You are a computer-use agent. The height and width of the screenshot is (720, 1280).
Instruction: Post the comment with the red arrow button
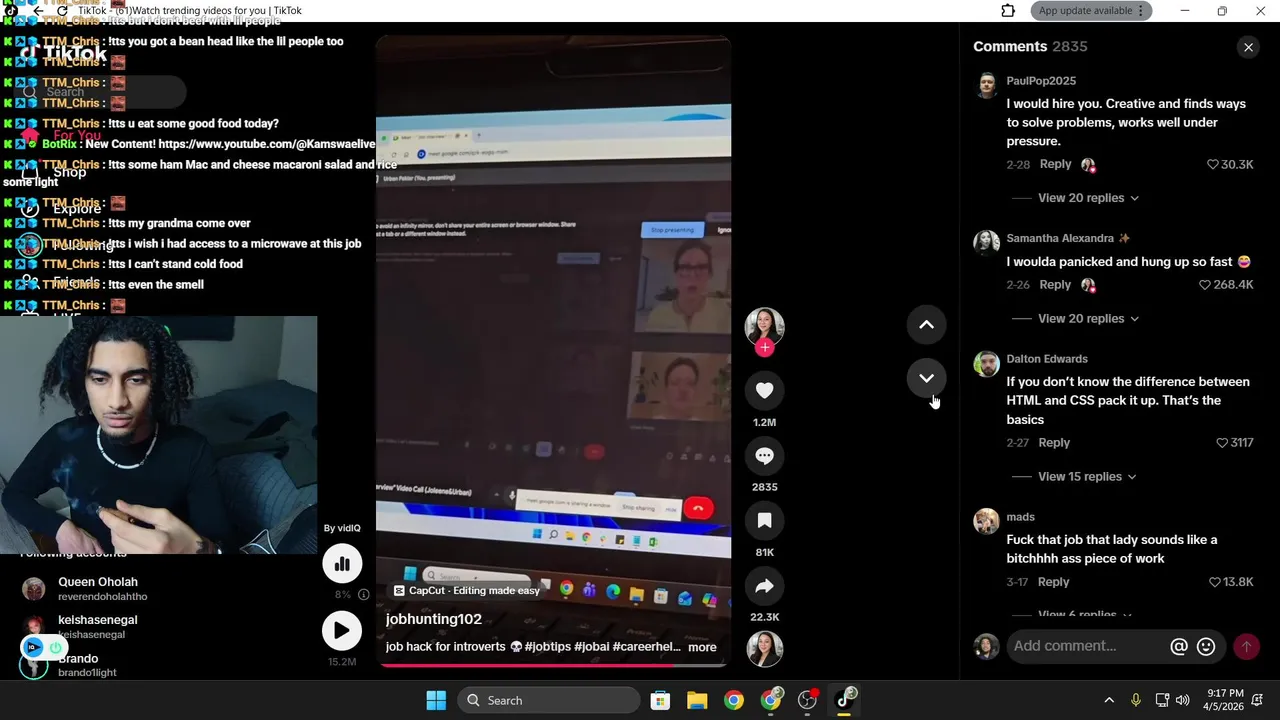click(x=1246, y=647)
